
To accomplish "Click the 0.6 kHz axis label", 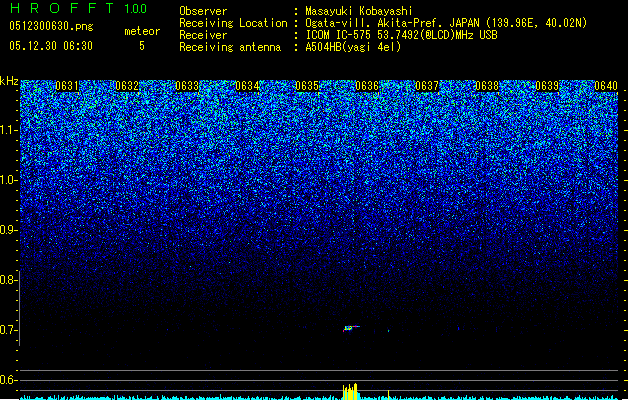I will coord(9,380).
